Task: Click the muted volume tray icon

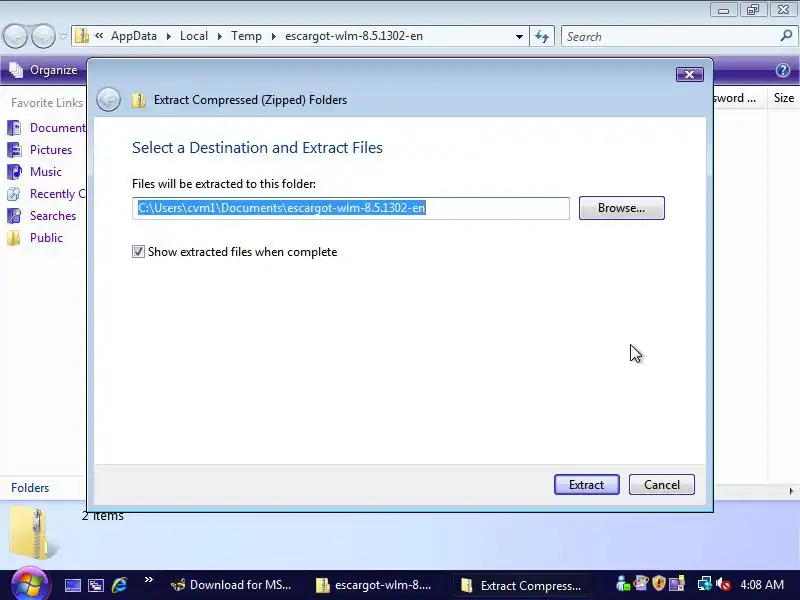Action: coord(723,584)
